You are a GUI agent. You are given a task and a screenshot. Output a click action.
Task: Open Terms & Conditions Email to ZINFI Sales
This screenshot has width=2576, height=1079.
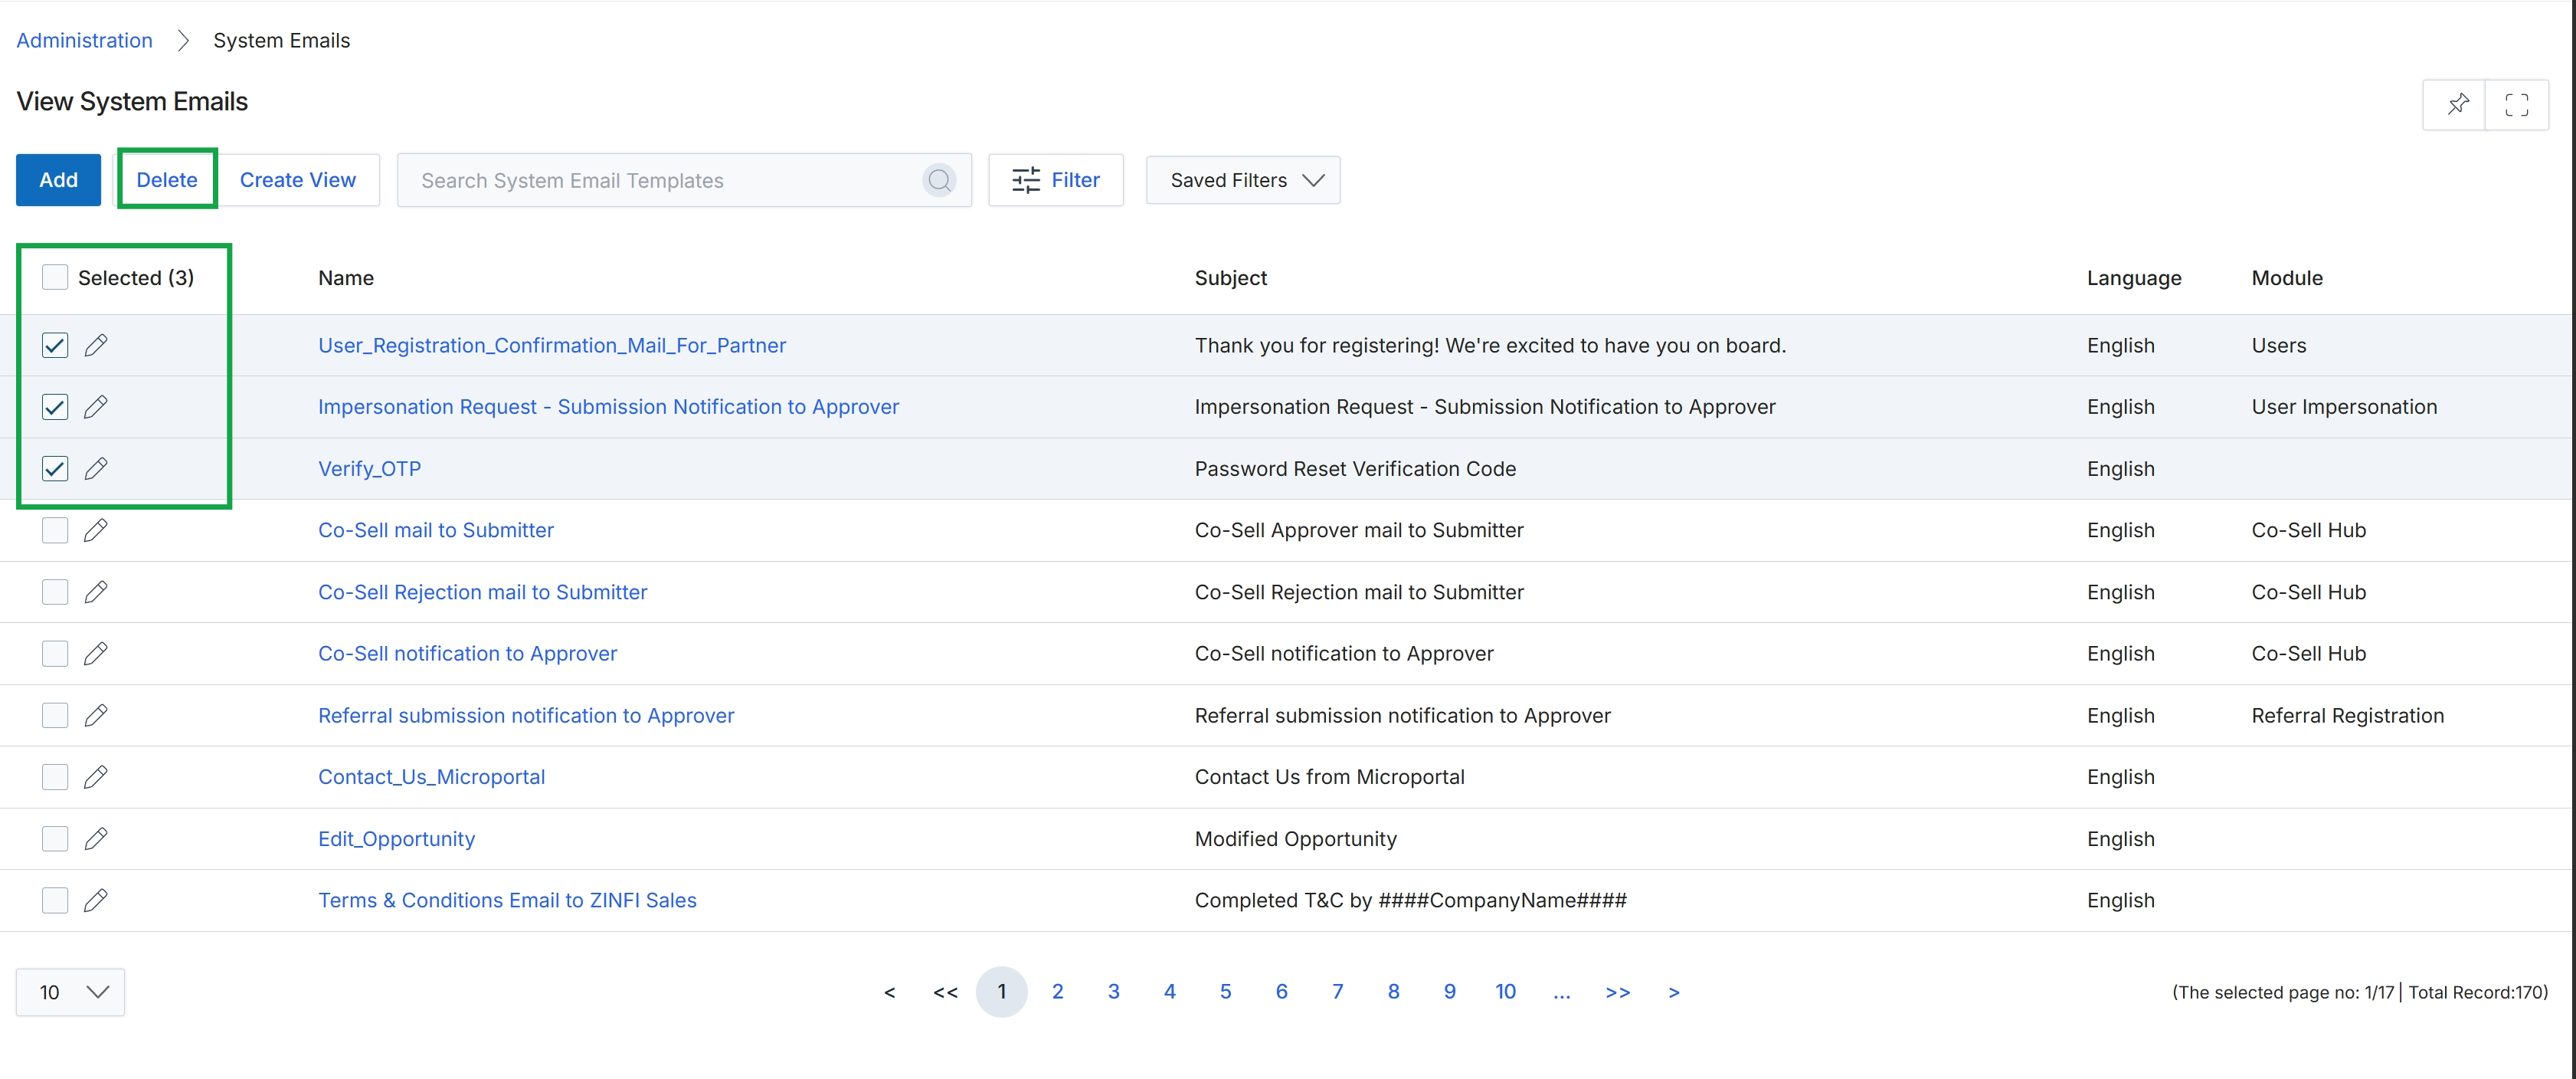click(507, 900)
